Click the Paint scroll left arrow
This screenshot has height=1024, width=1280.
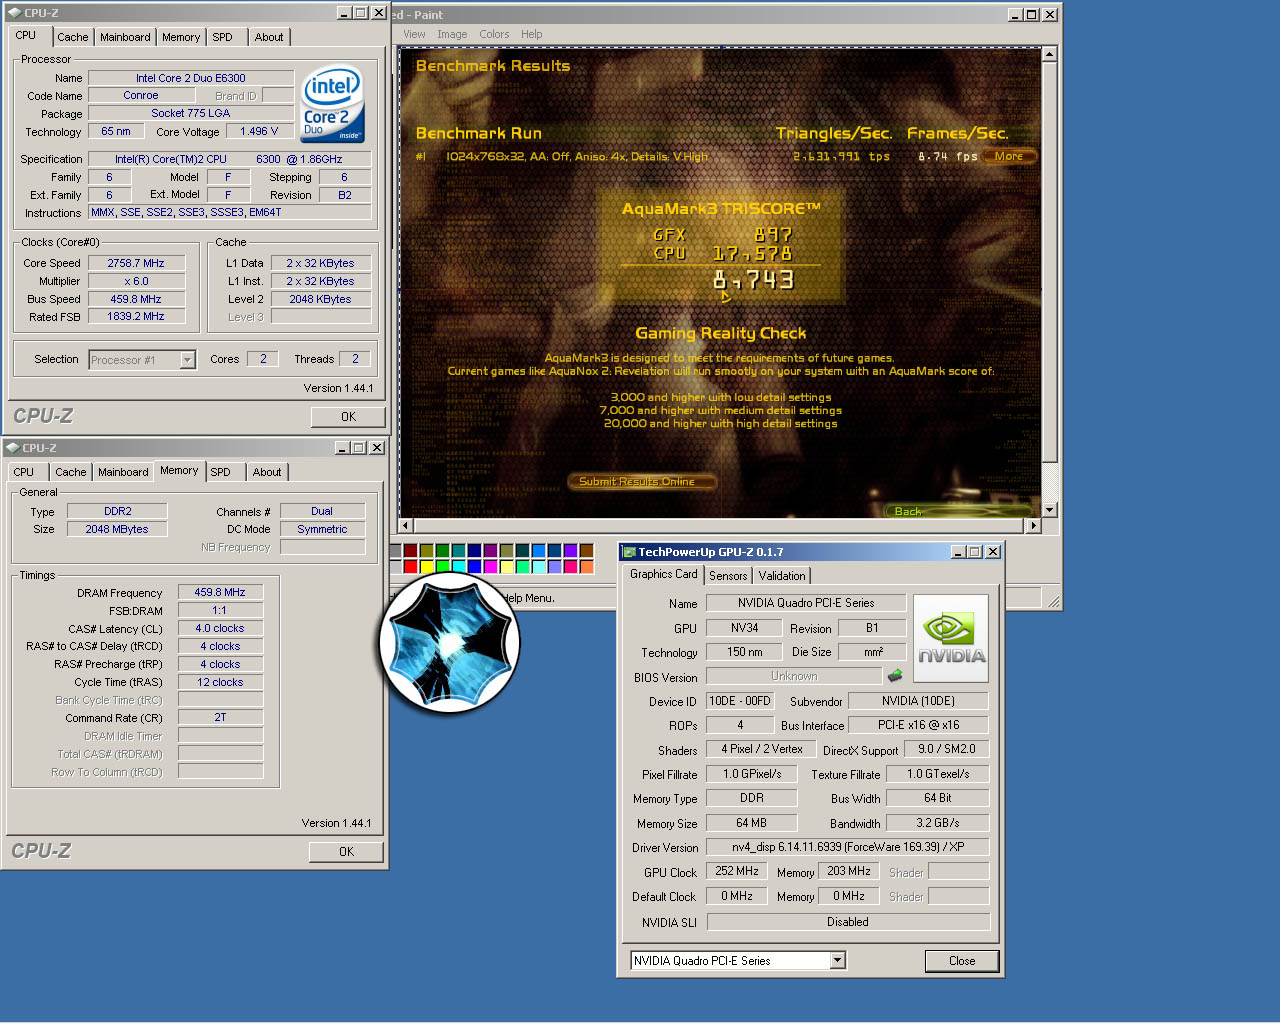click(406, 525)
